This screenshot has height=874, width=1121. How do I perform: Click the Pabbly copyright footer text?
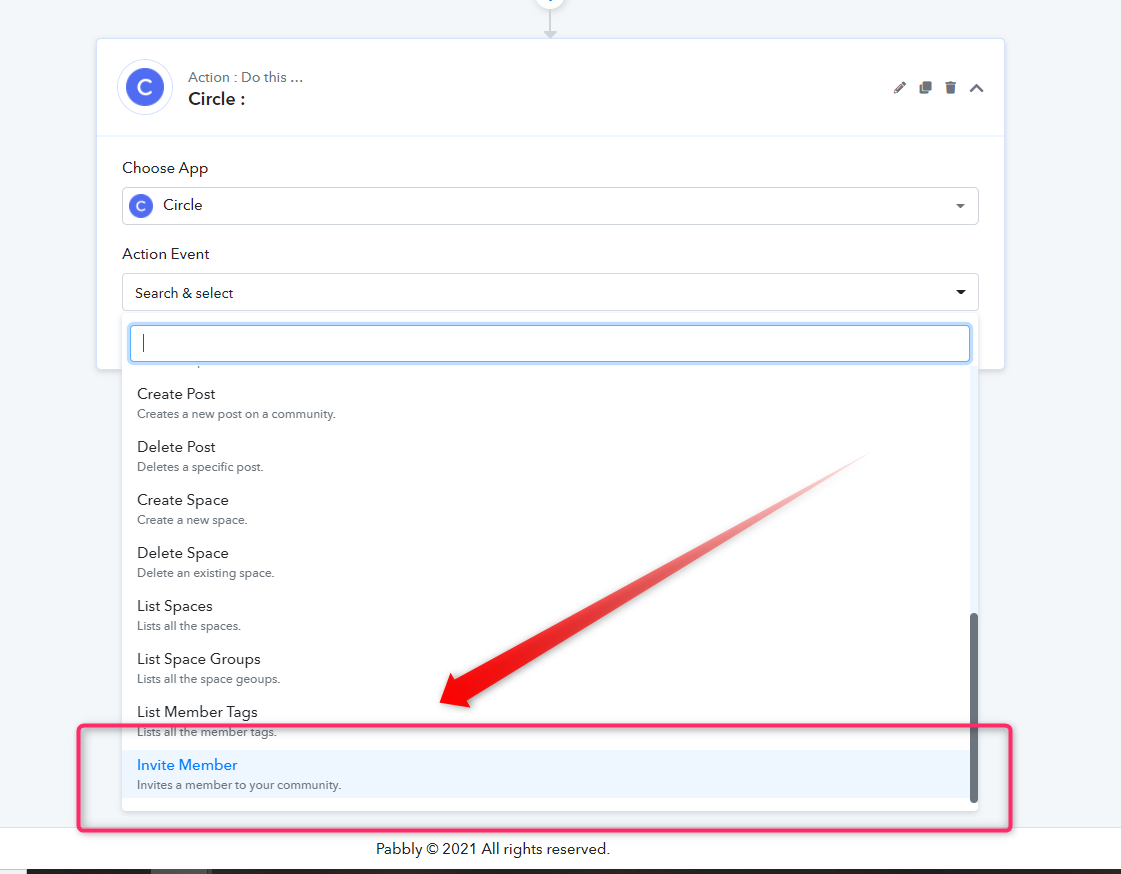pyautogui.click(x=493, y=849)
